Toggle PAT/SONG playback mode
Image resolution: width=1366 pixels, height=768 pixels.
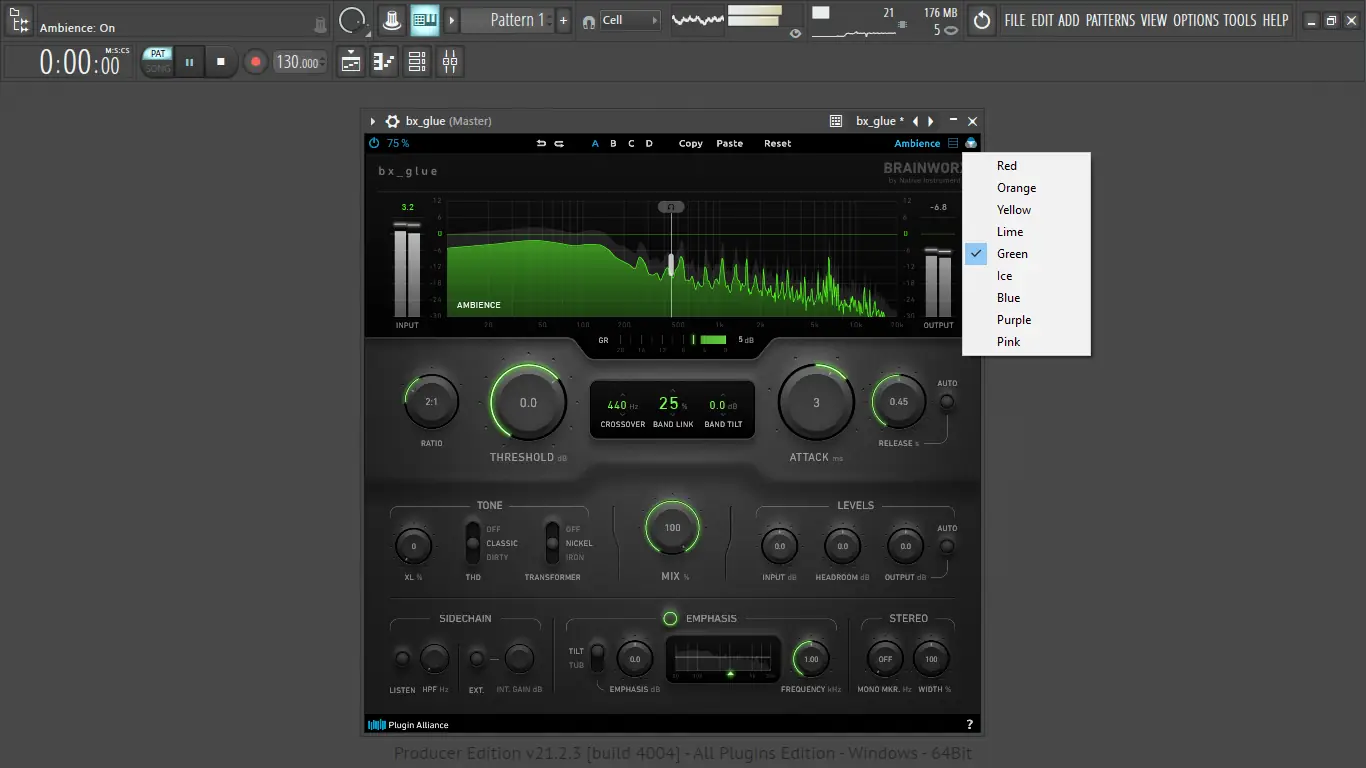[158, 61]
